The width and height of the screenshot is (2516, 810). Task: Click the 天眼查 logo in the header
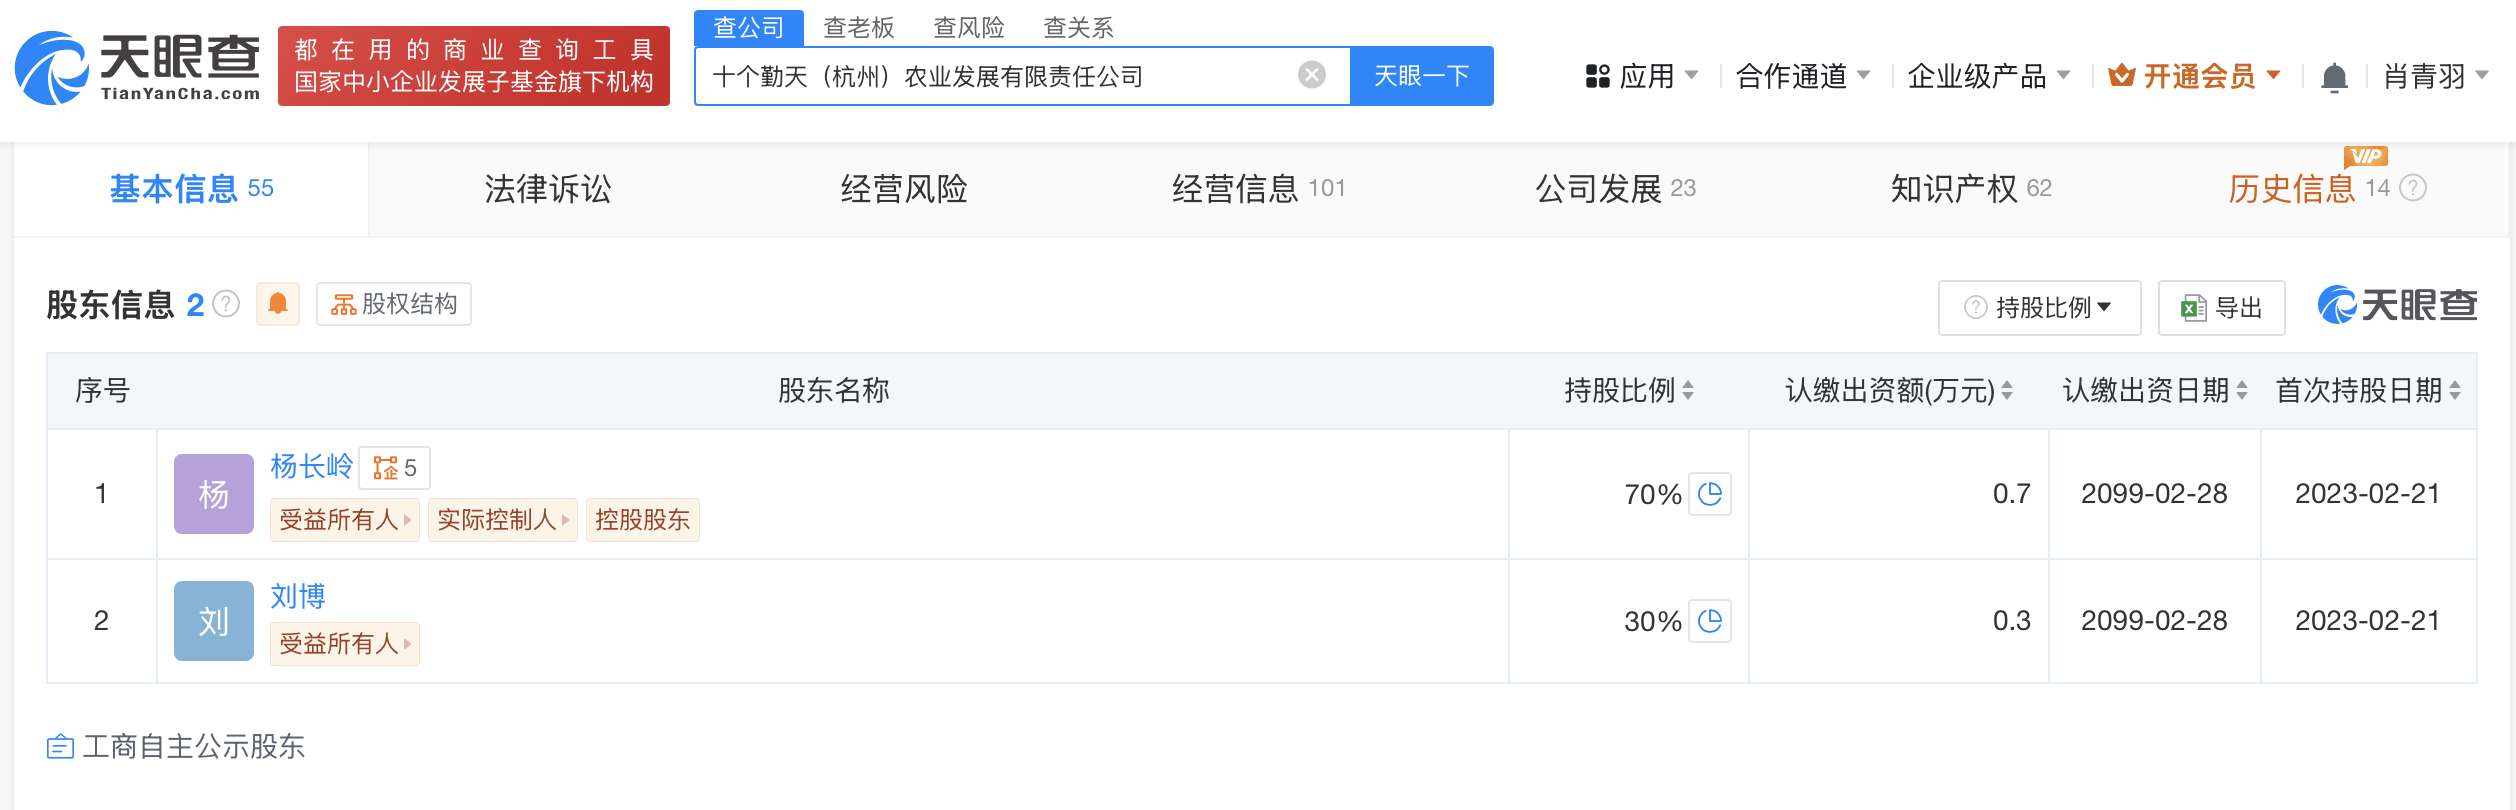(138, 68)
